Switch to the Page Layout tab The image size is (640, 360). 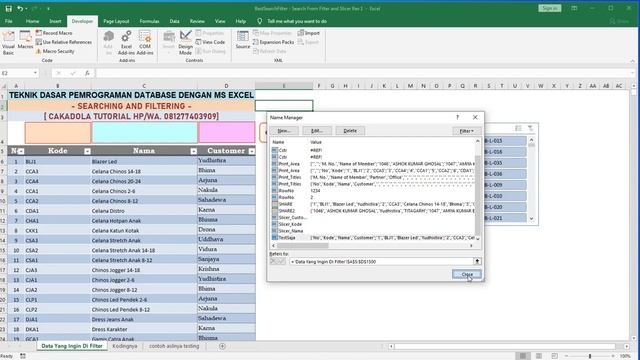[x=116, y=21]
